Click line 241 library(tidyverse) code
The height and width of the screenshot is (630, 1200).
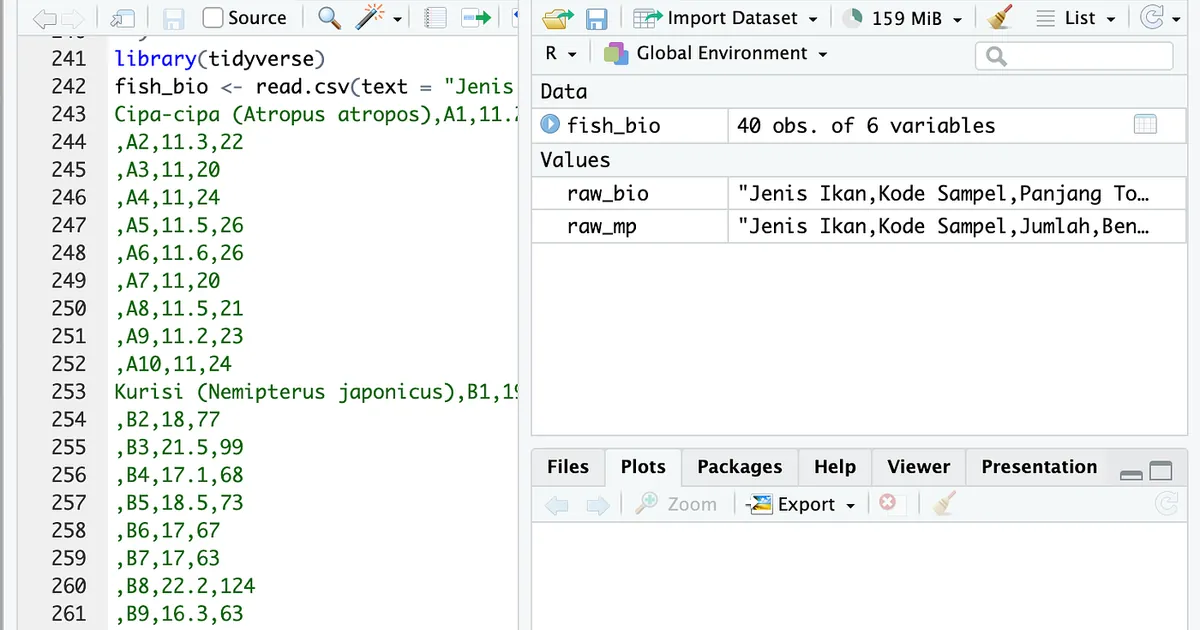pos(220,59)
